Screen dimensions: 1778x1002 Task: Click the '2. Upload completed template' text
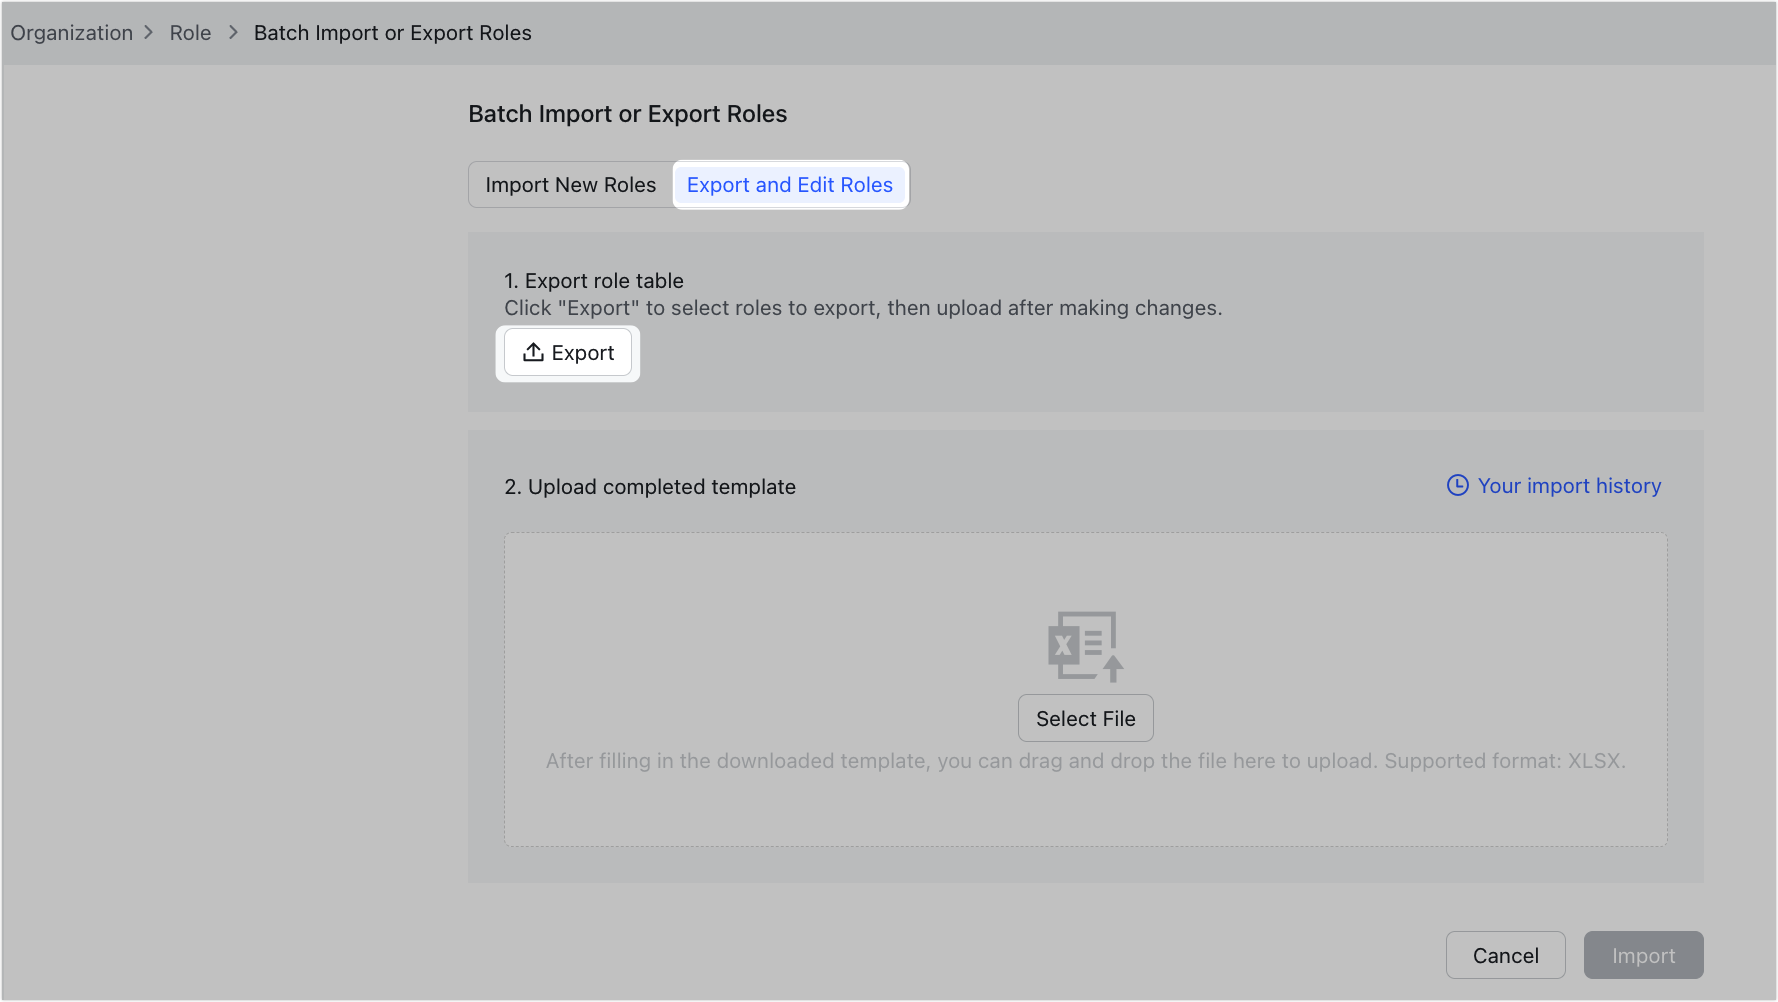650,487
